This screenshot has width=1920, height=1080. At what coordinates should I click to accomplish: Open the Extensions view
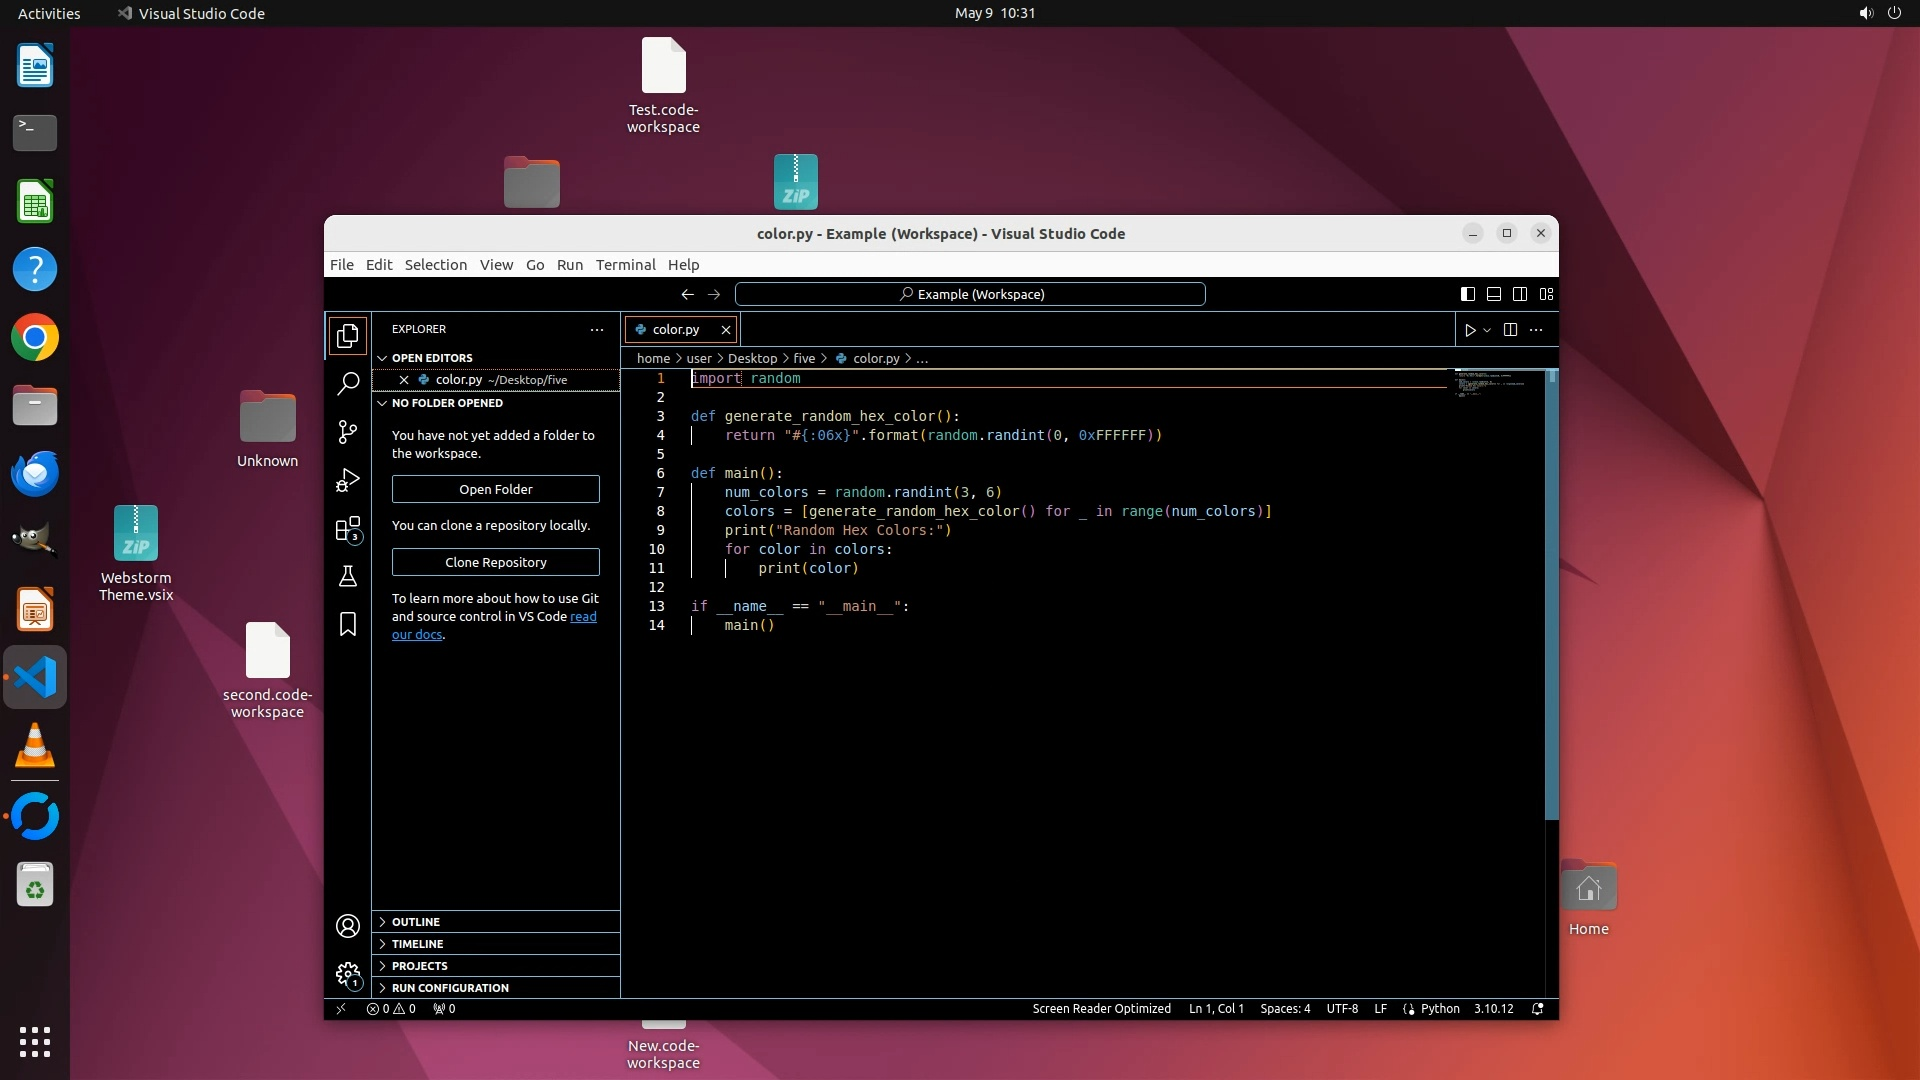coord(347,529)
